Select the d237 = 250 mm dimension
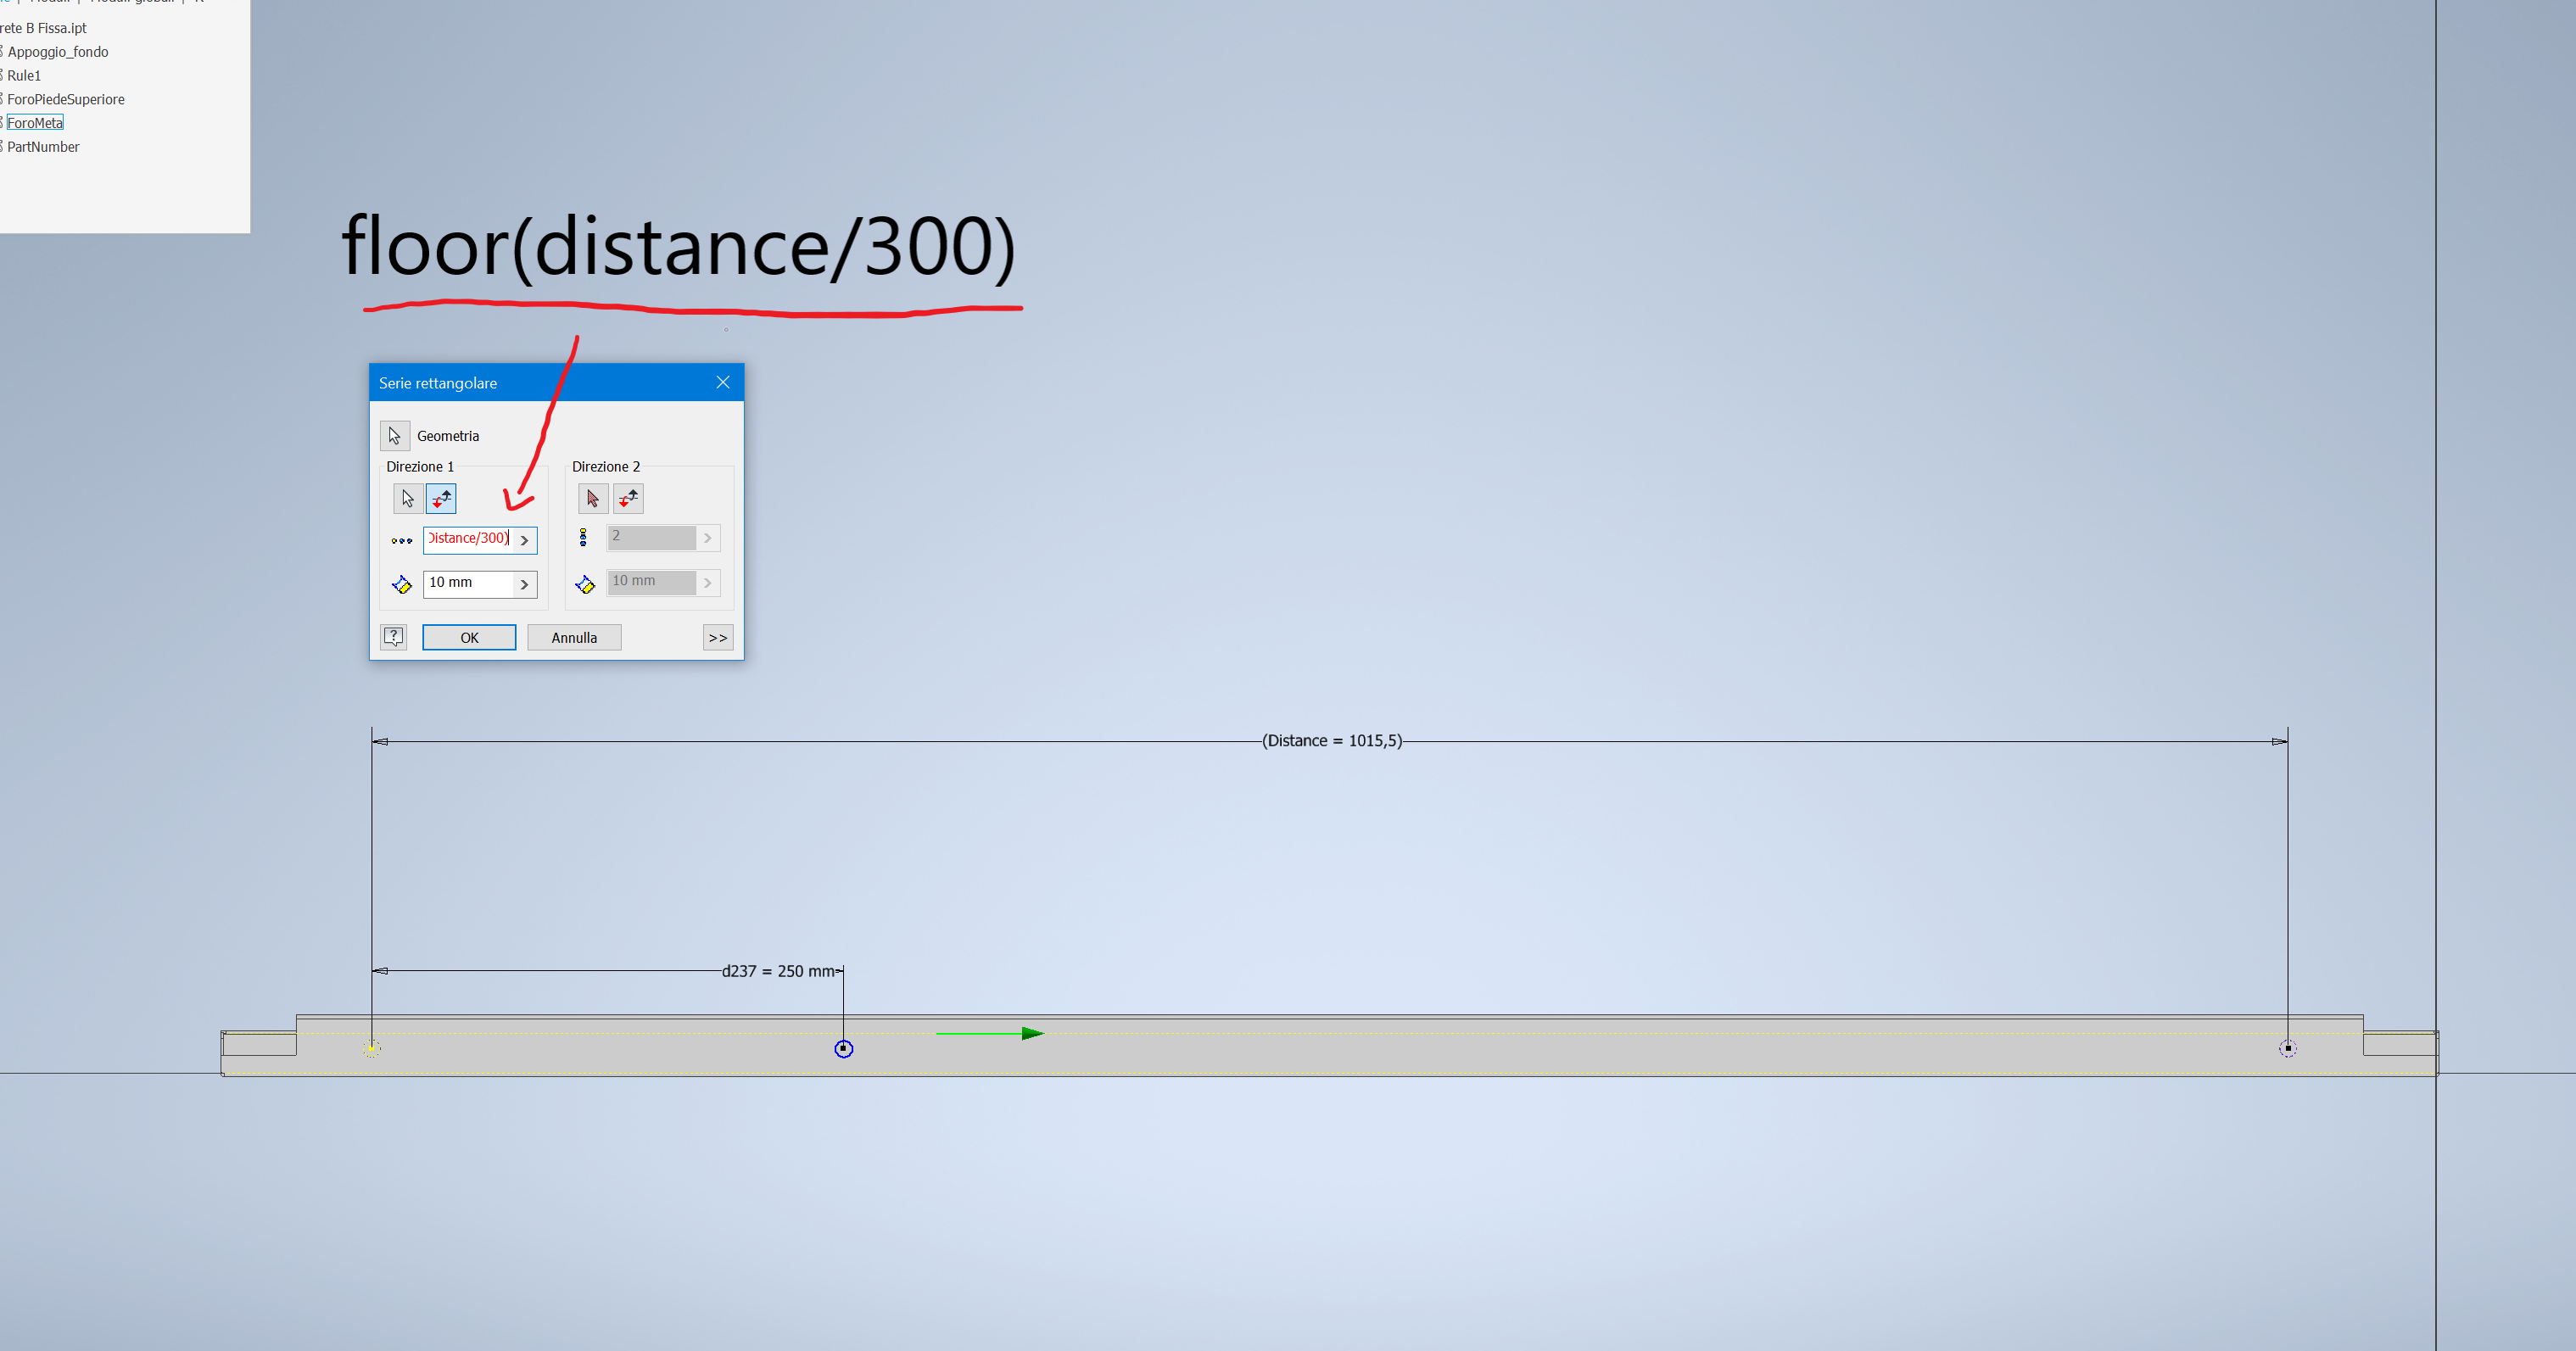 point(778,970)
